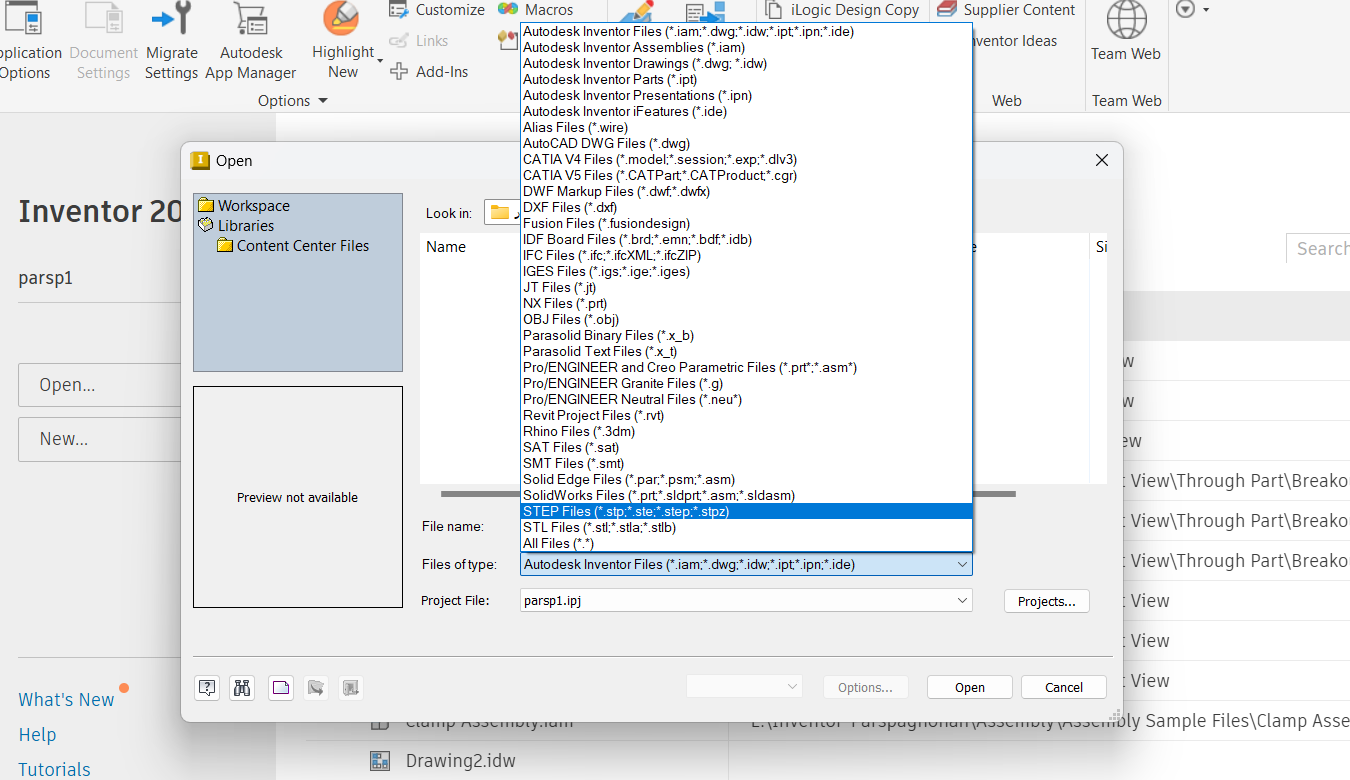Screen dimensions: 1350x780
Task: Choose STEP Files (*.stp;*.ste;*.step;*.stpz) type
Action: coord(746,511)
